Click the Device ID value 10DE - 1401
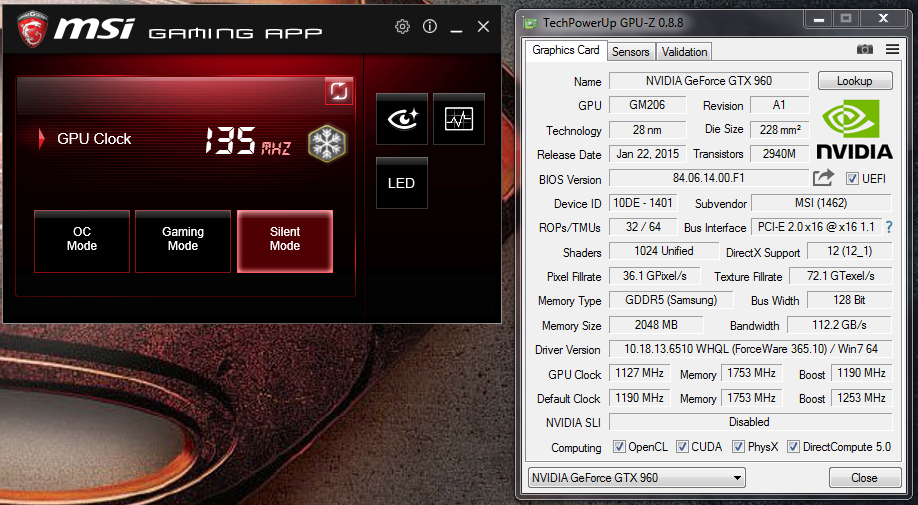918x505 pixels. 643,202
